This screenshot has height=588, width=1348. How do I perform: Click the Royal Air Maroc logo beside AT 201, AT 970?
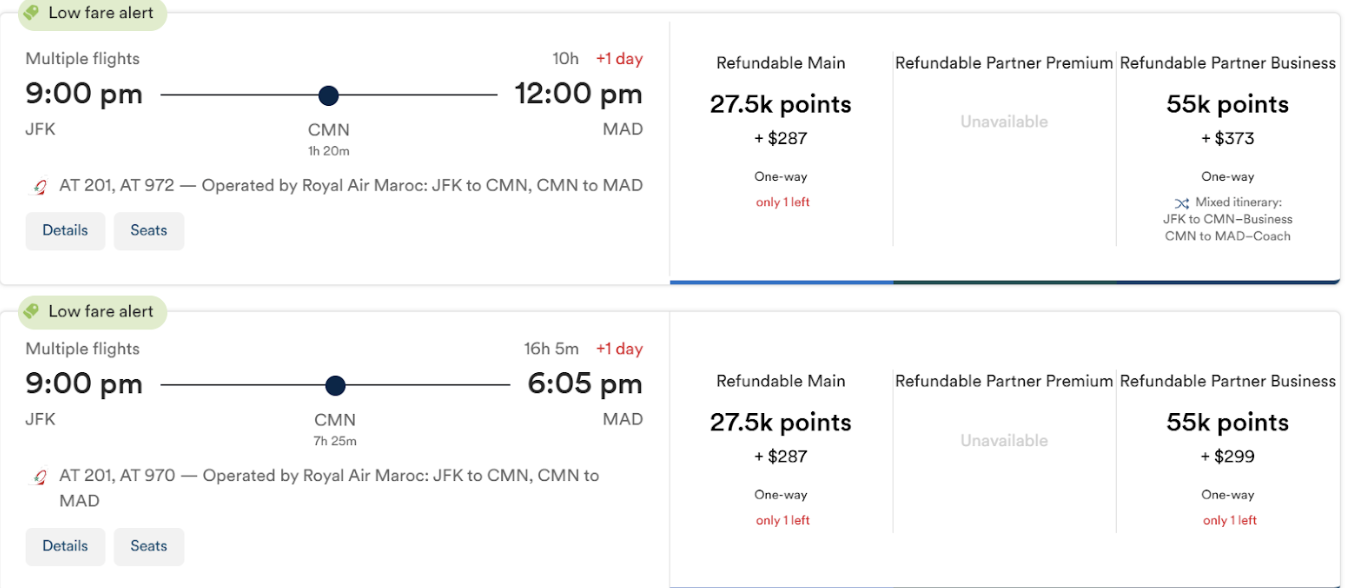point(41,477)
